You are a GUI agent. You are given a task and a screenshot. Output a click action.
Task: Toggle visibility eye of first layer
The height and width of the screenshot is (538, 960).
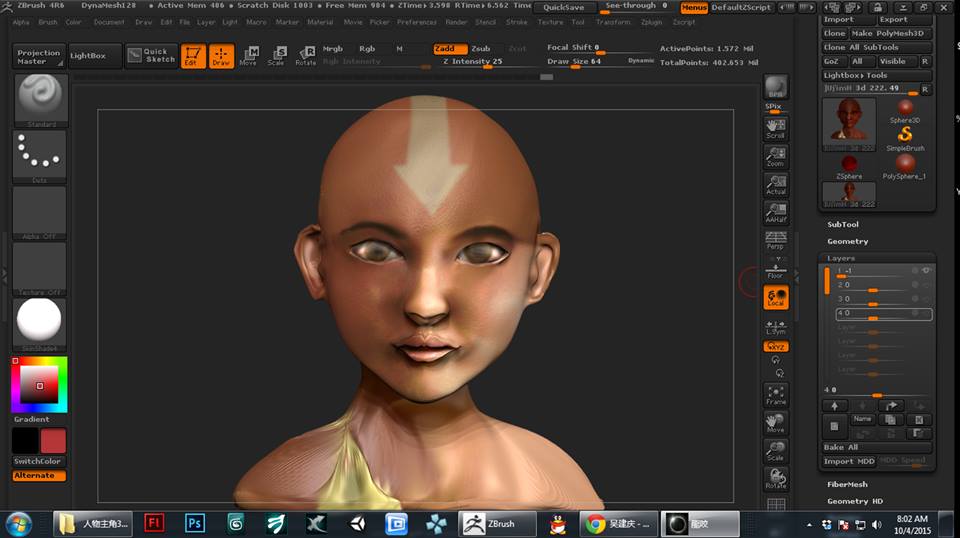click(x=926, y=271)
